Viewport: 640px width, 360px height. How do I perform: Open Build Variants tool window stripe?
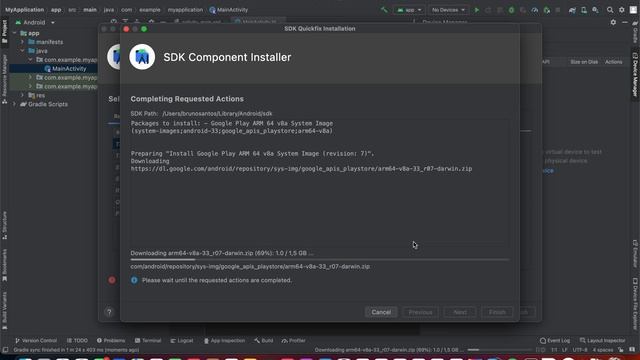pos(4,310)
